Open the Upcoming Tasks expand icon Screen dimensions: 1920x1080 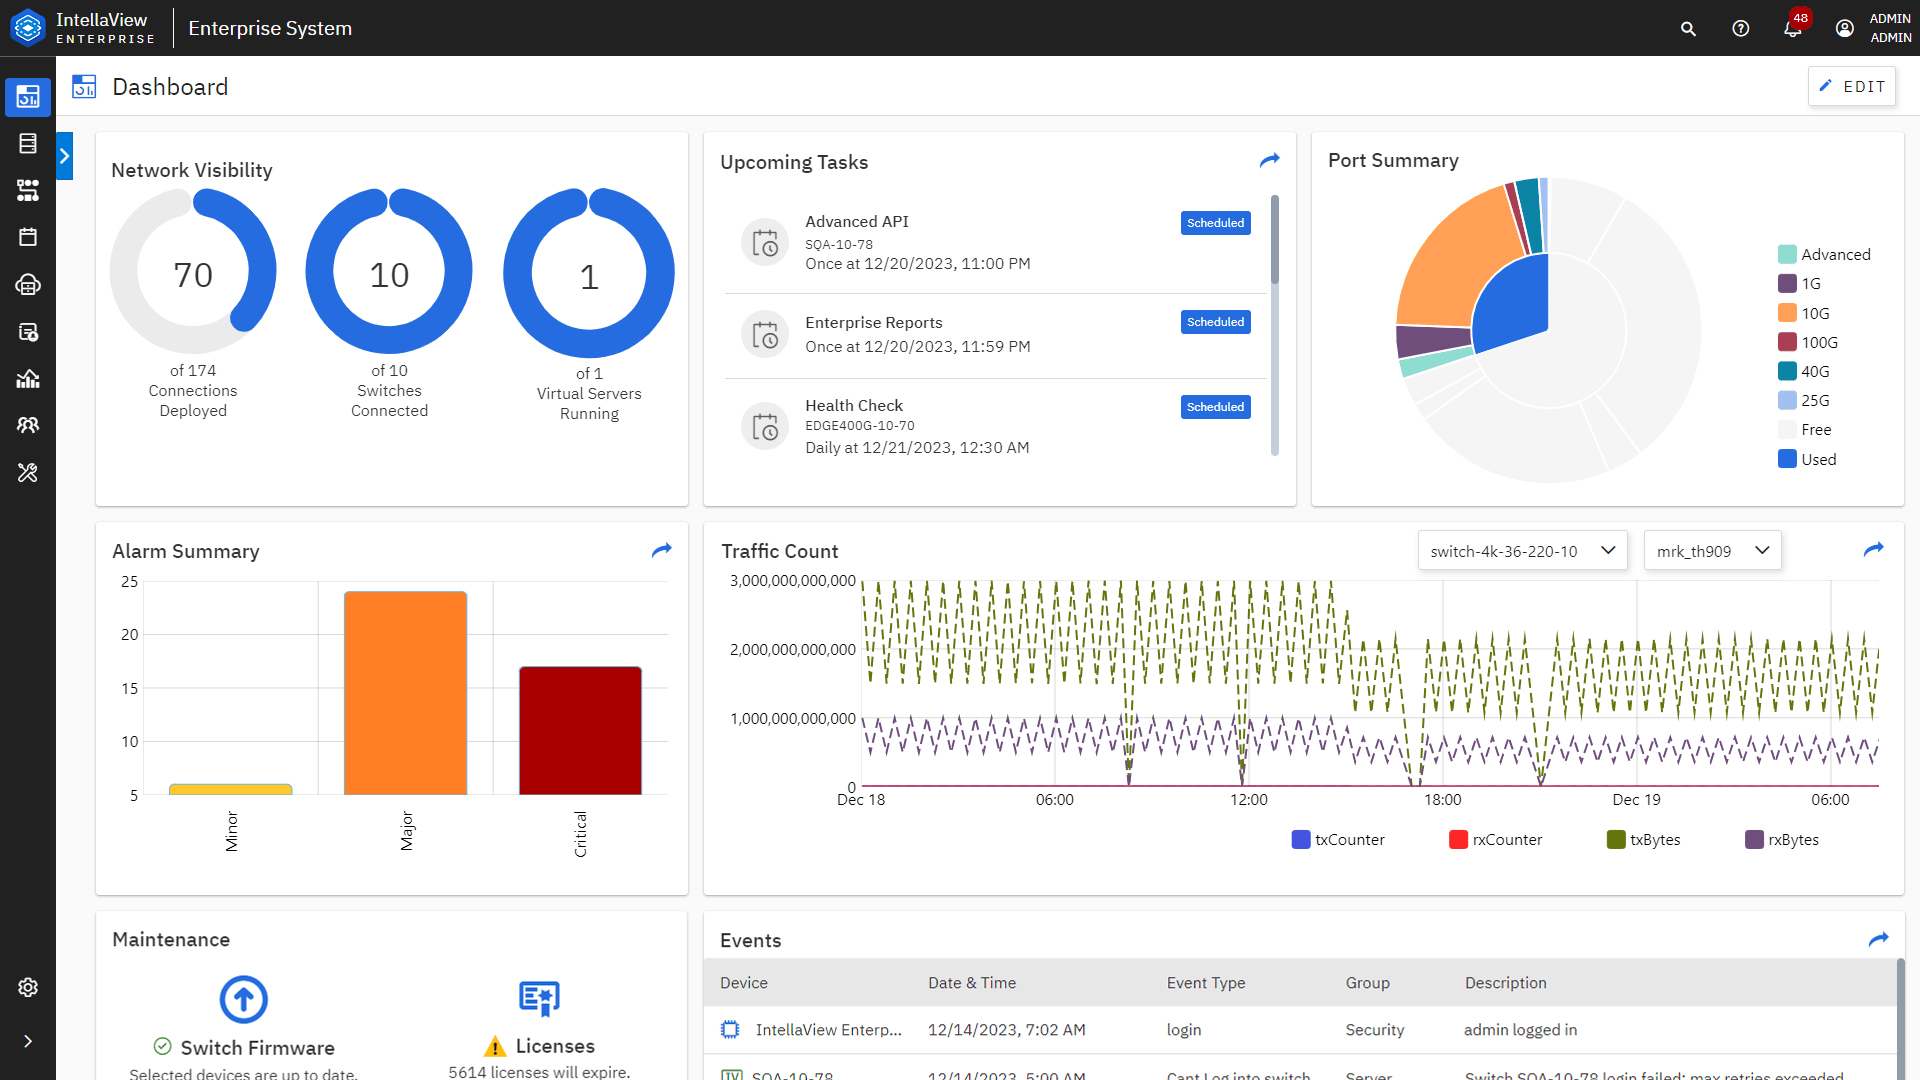(1269, 161)
